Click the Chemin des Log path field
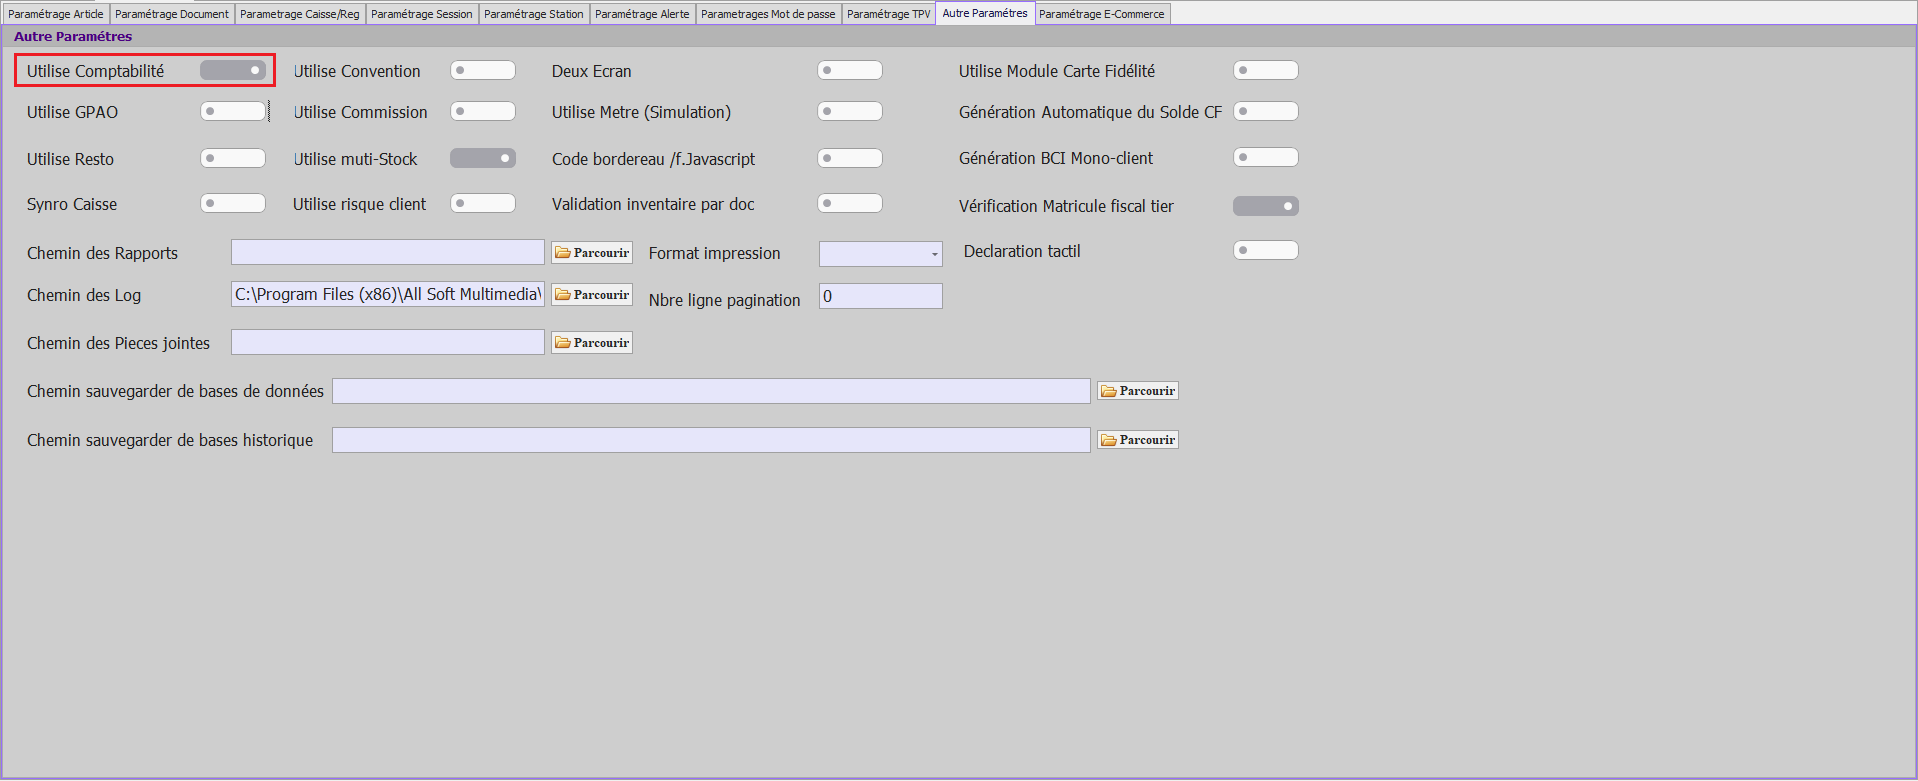1918x781 pixels. (x=388, y=294)
